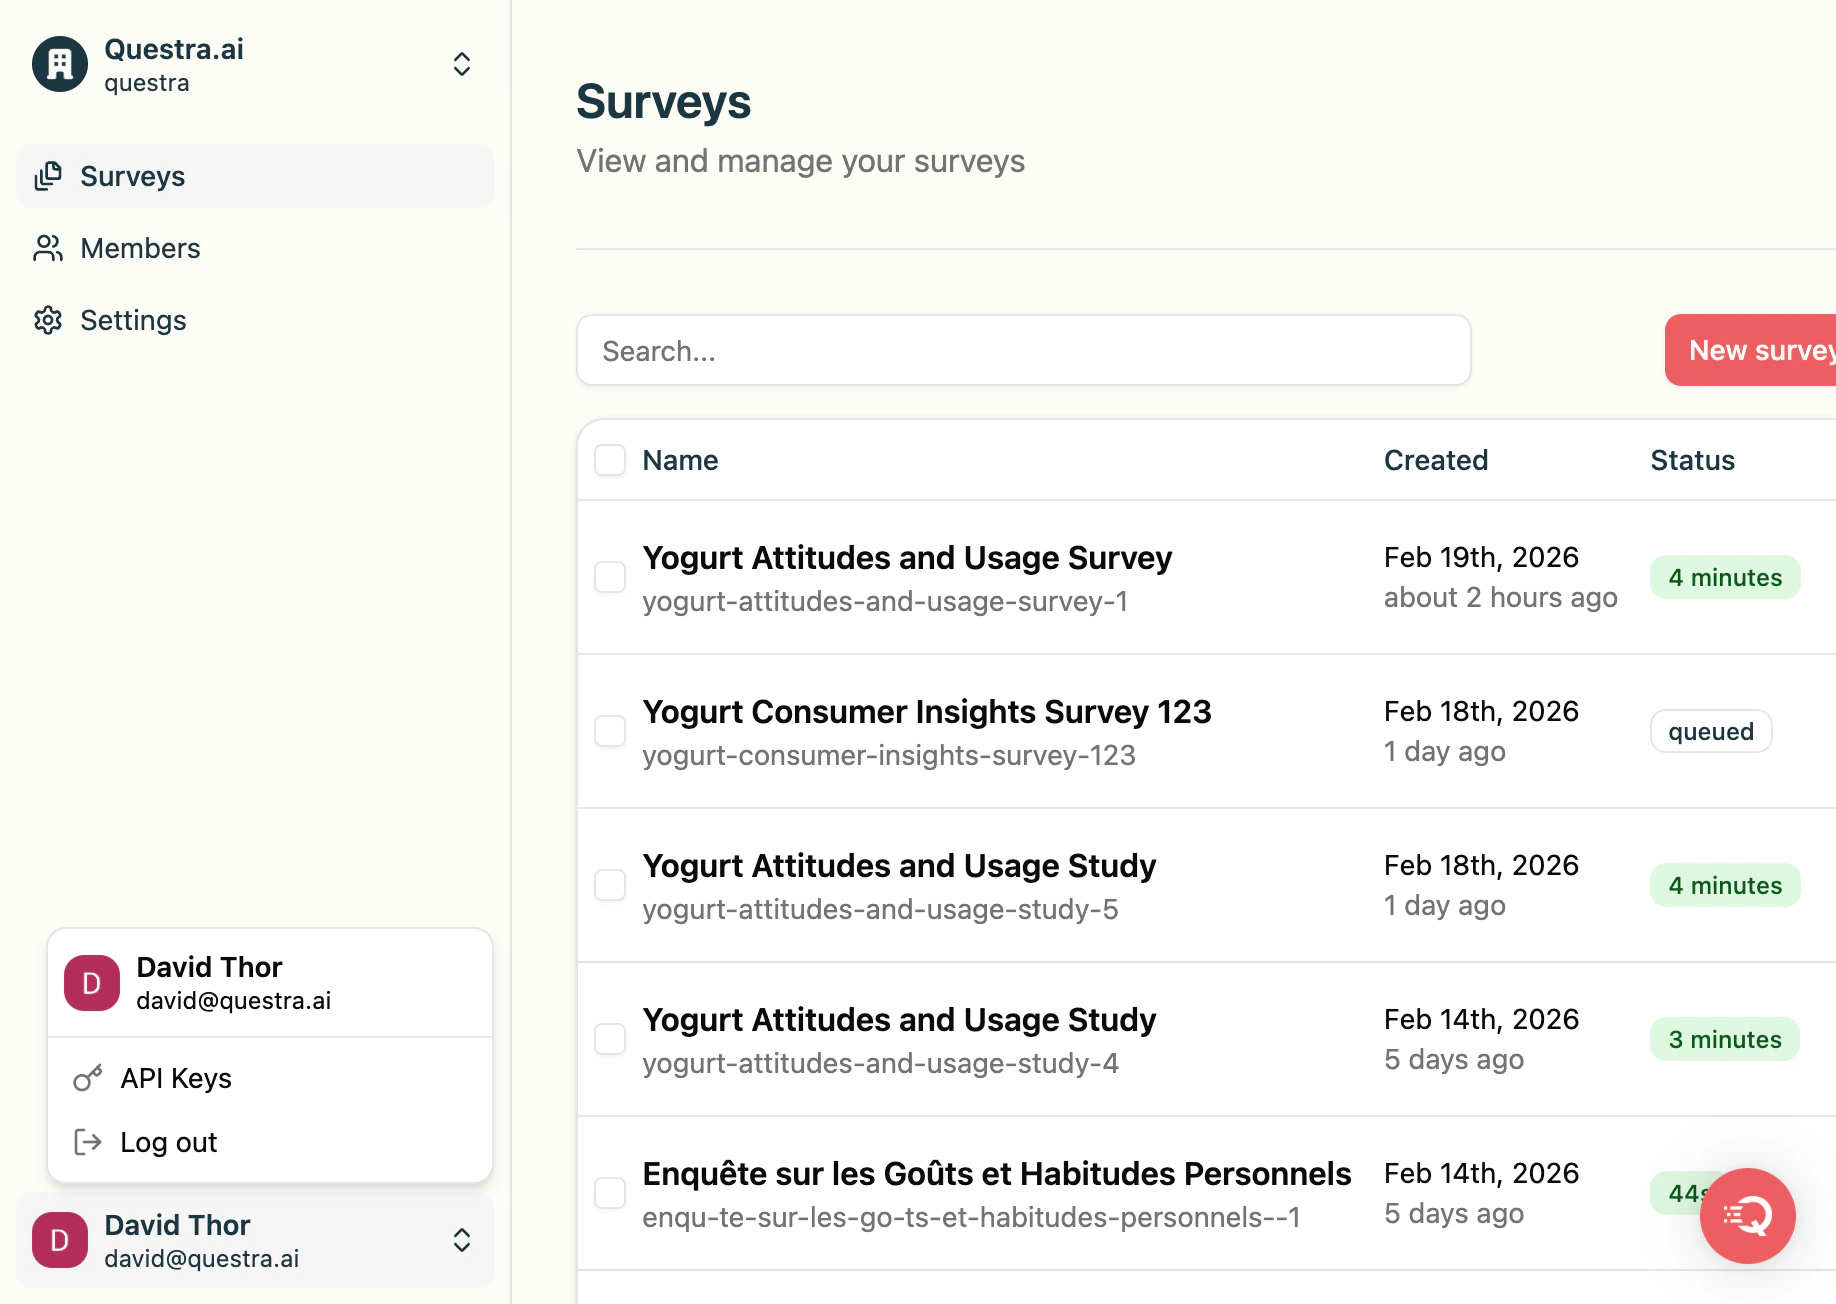Collapse the David Thor user menu chevron

coord(462,1240)
